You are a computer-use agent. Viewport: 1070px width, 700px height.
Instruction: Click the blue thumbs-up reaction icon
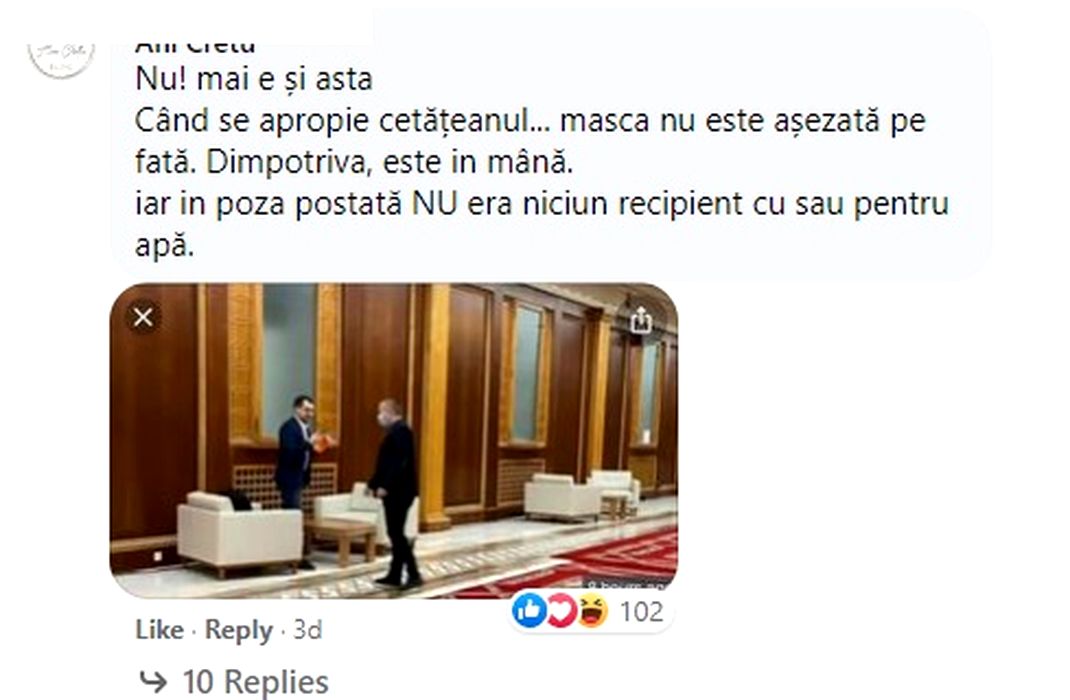(530, 610)
